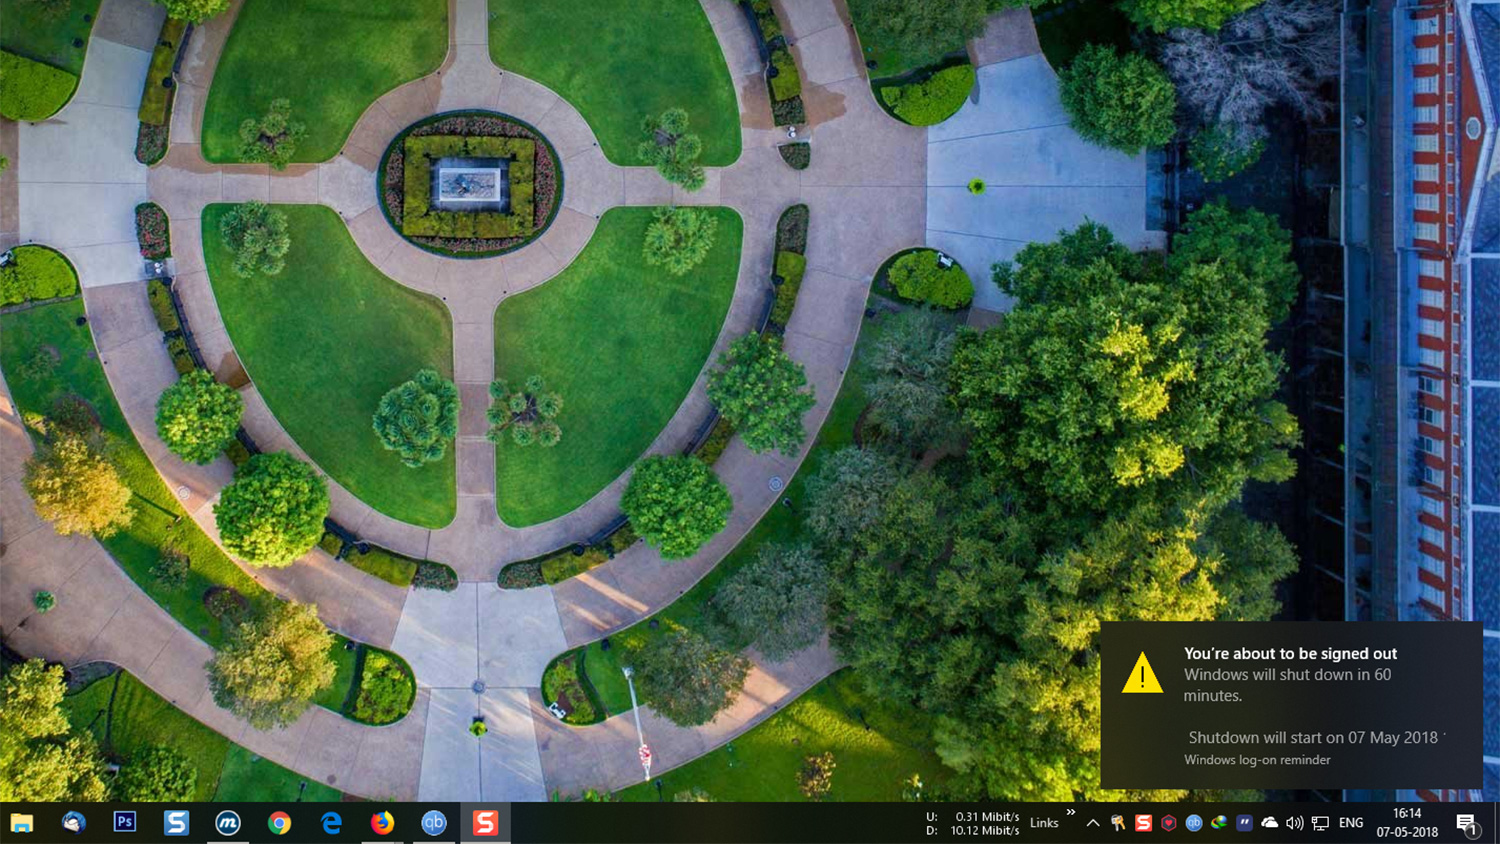Open the Snagit icon in the system tray
Viewport: 1500px width, 844px height.
pos(1142,823)
